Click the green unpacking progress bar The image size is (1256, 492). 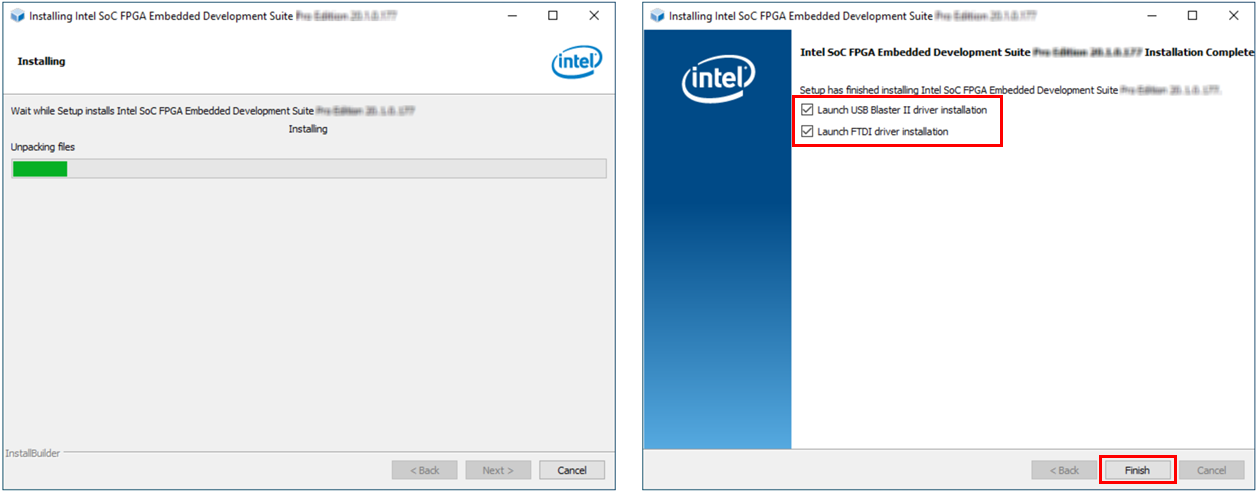(308, 169)
